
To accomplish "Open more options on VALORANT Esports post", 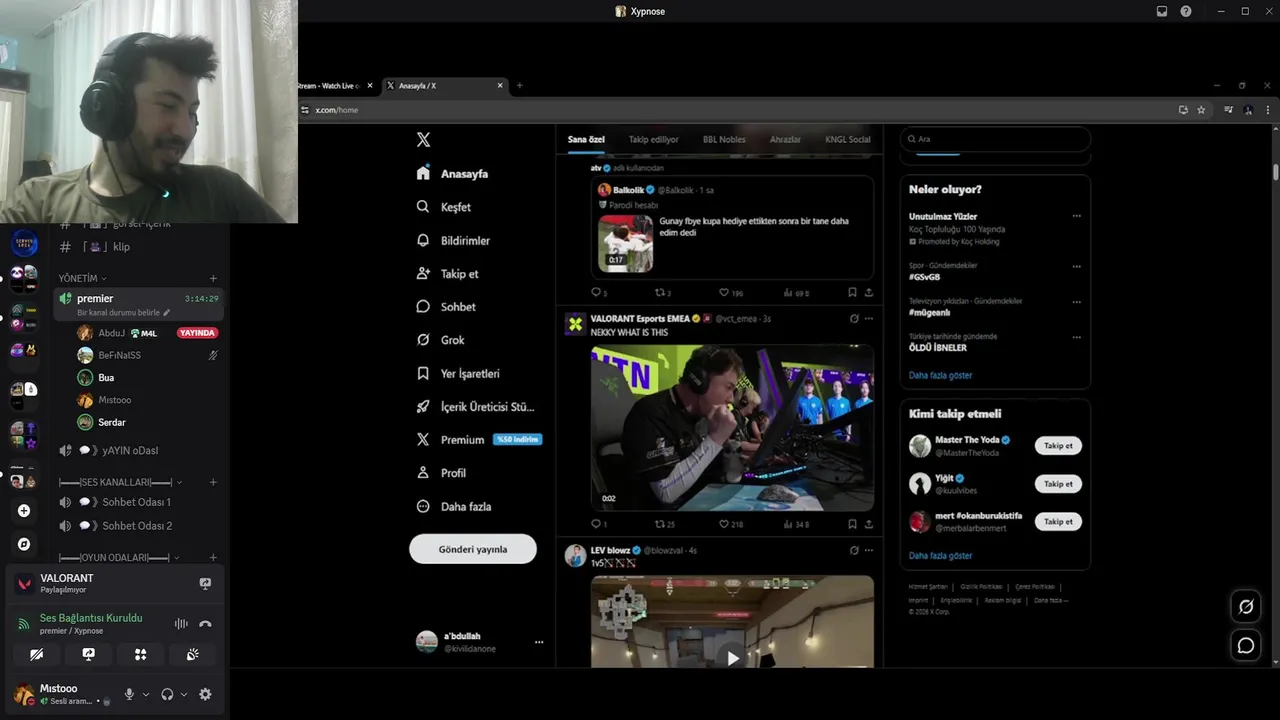I will (869, 319).
